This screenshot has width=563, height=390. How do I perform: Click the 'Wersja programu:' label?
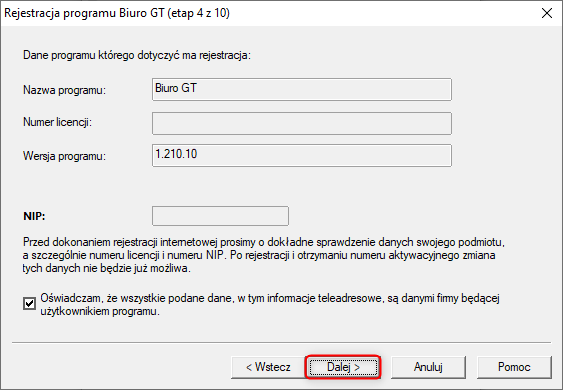point(64,156)
